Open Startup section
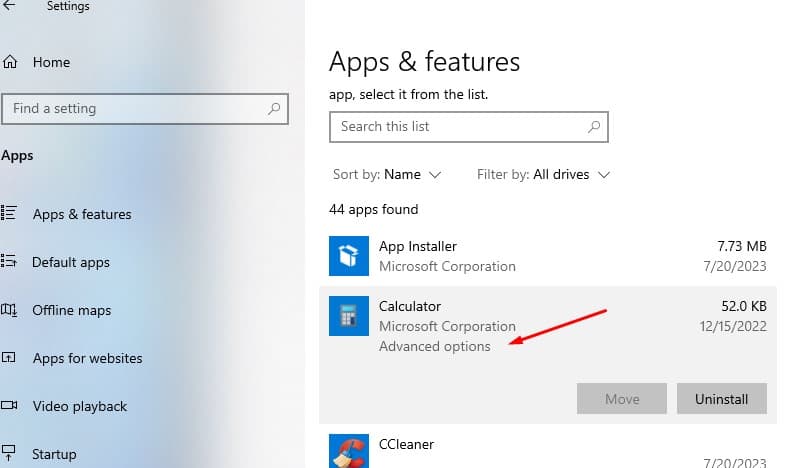Image resolution: width=809 pixels, height=468 pixels. 54,454
